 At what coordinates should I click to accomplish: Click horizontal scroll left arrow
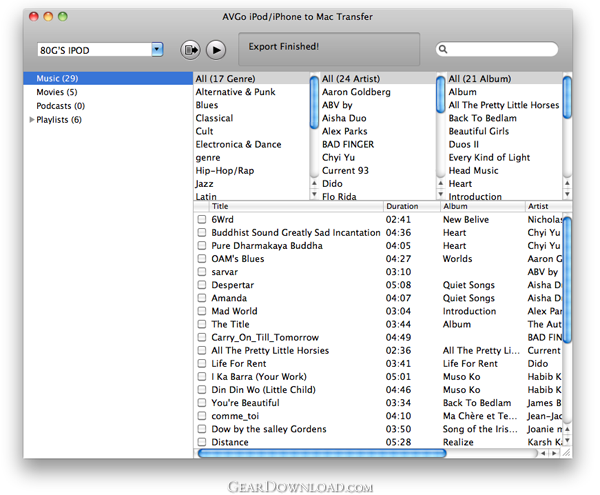coord(543,453)
